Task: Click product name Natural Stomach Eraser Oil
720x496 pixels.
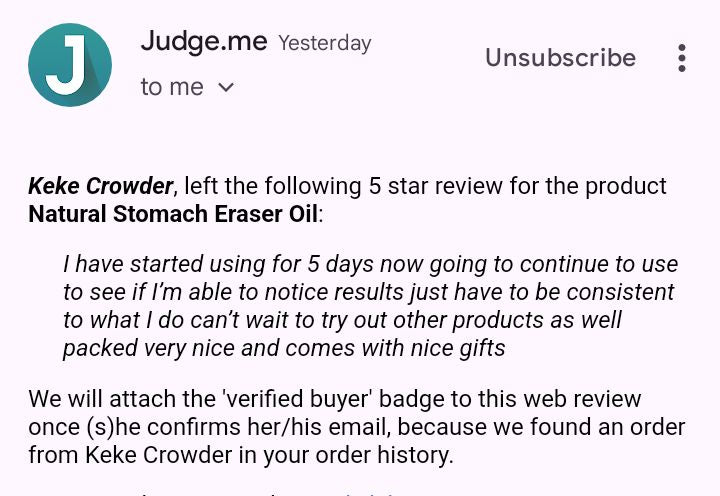Action: coord(172,214)
